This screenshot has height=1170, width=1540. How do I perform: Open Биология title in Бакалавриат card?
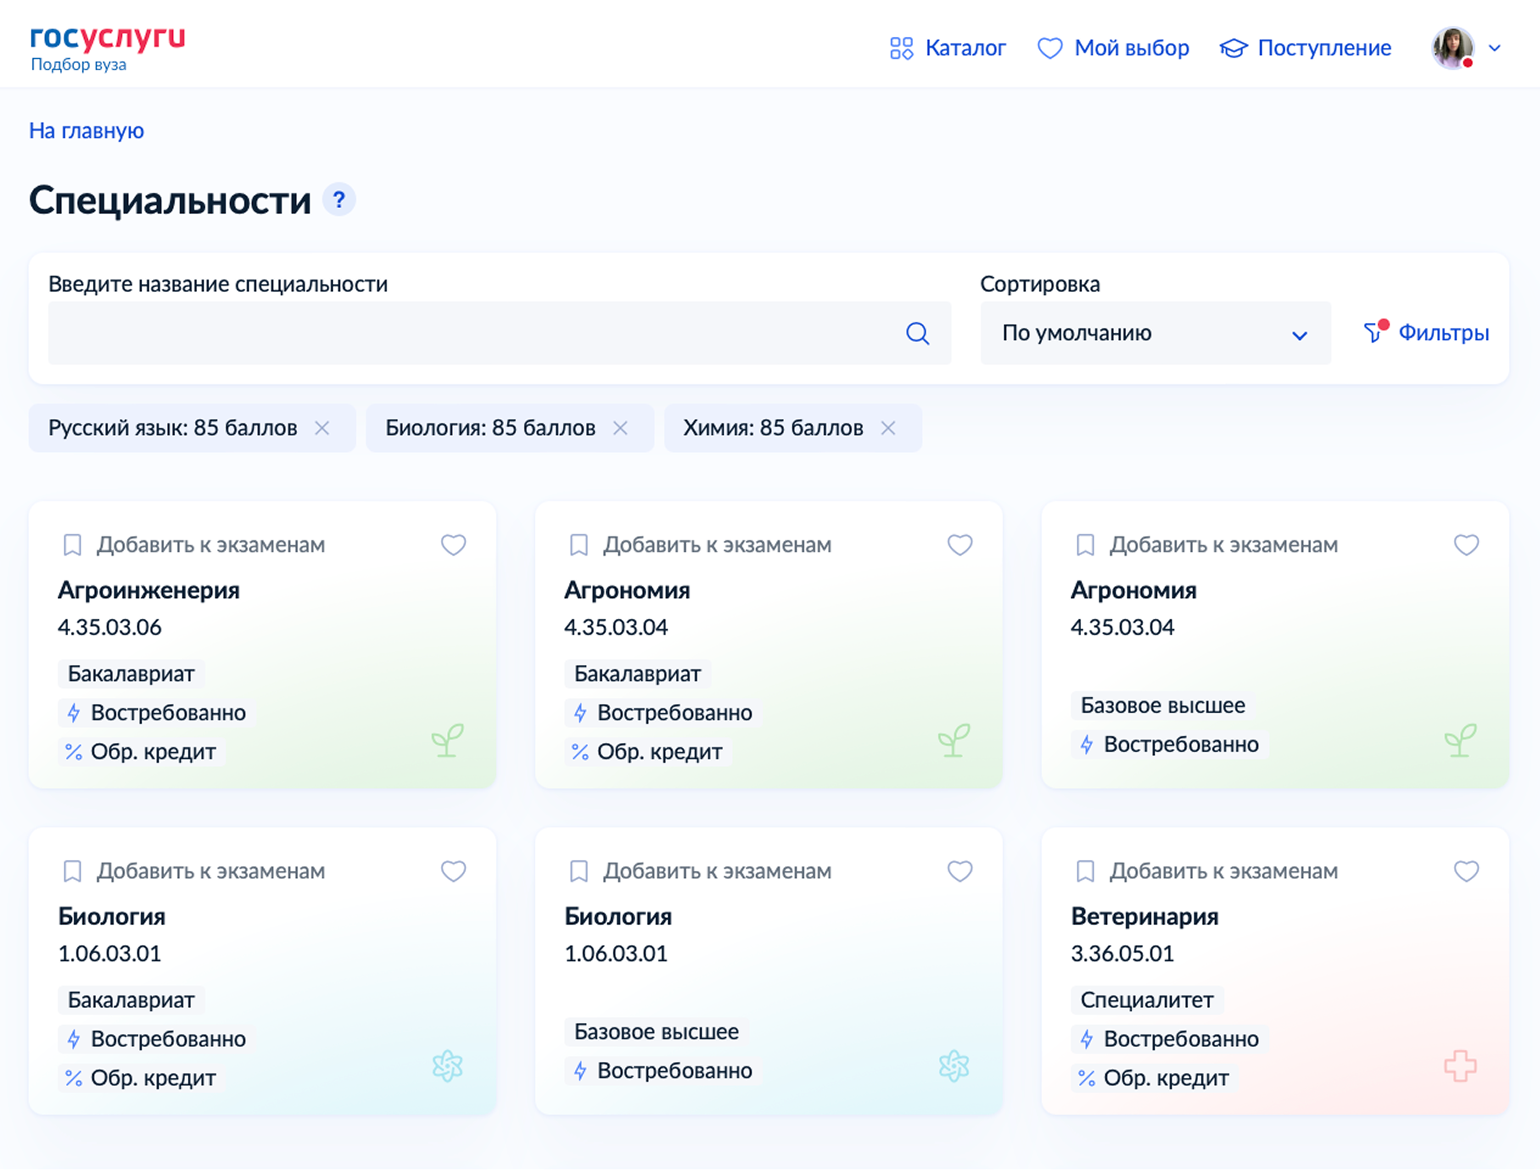[112, 916]
